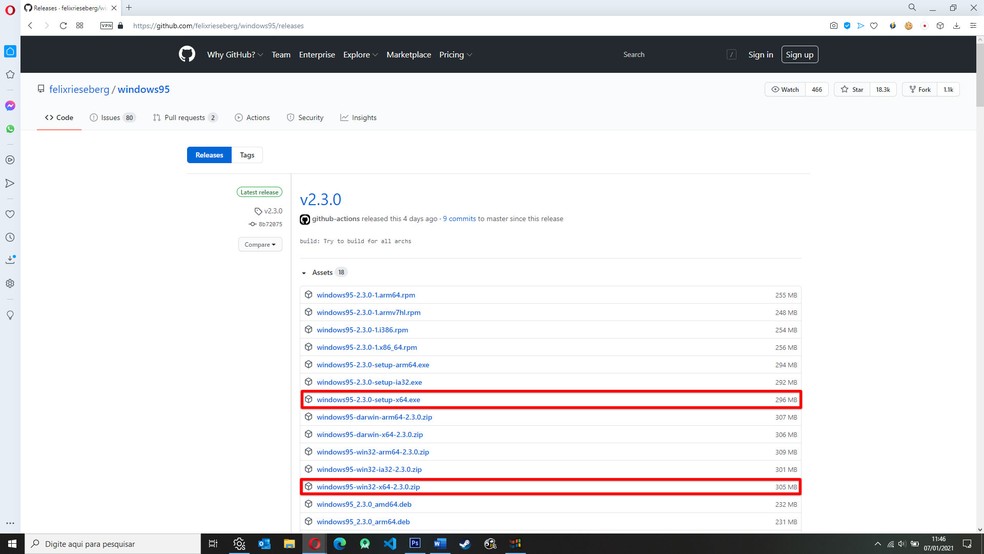Open the Compare dropdown
The image size is (984, 554).
pos(260,245)
